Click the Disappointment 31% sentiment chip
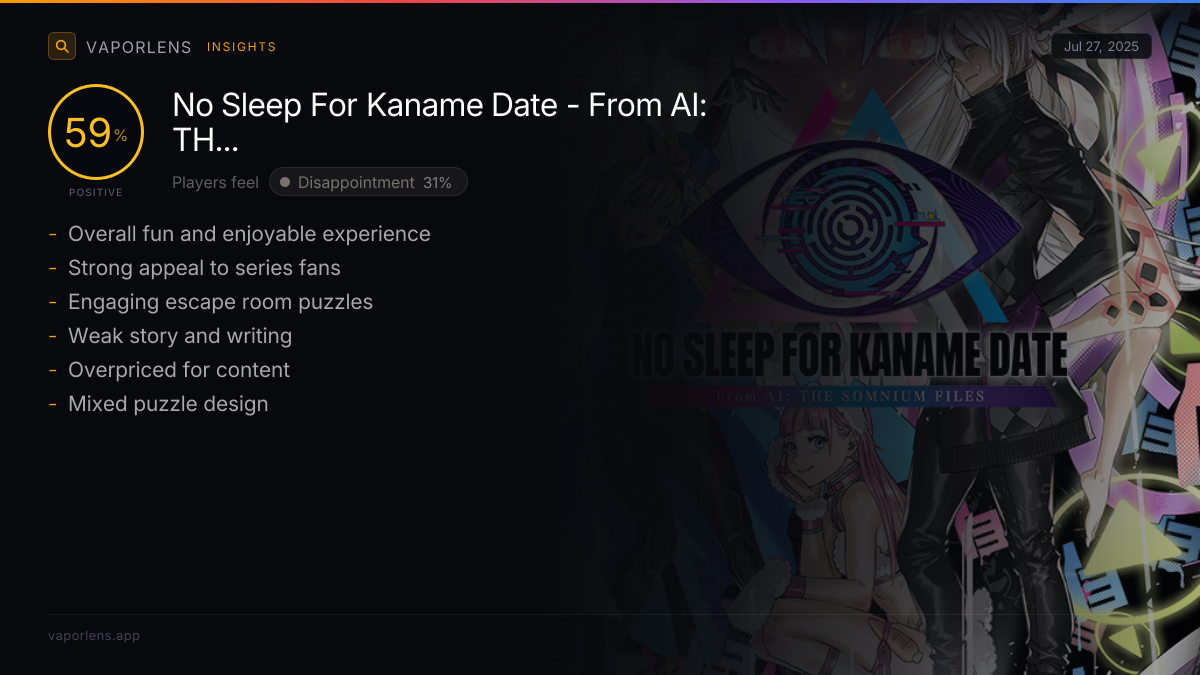This screenshot has height=675, width=1200. pos(368,182)
